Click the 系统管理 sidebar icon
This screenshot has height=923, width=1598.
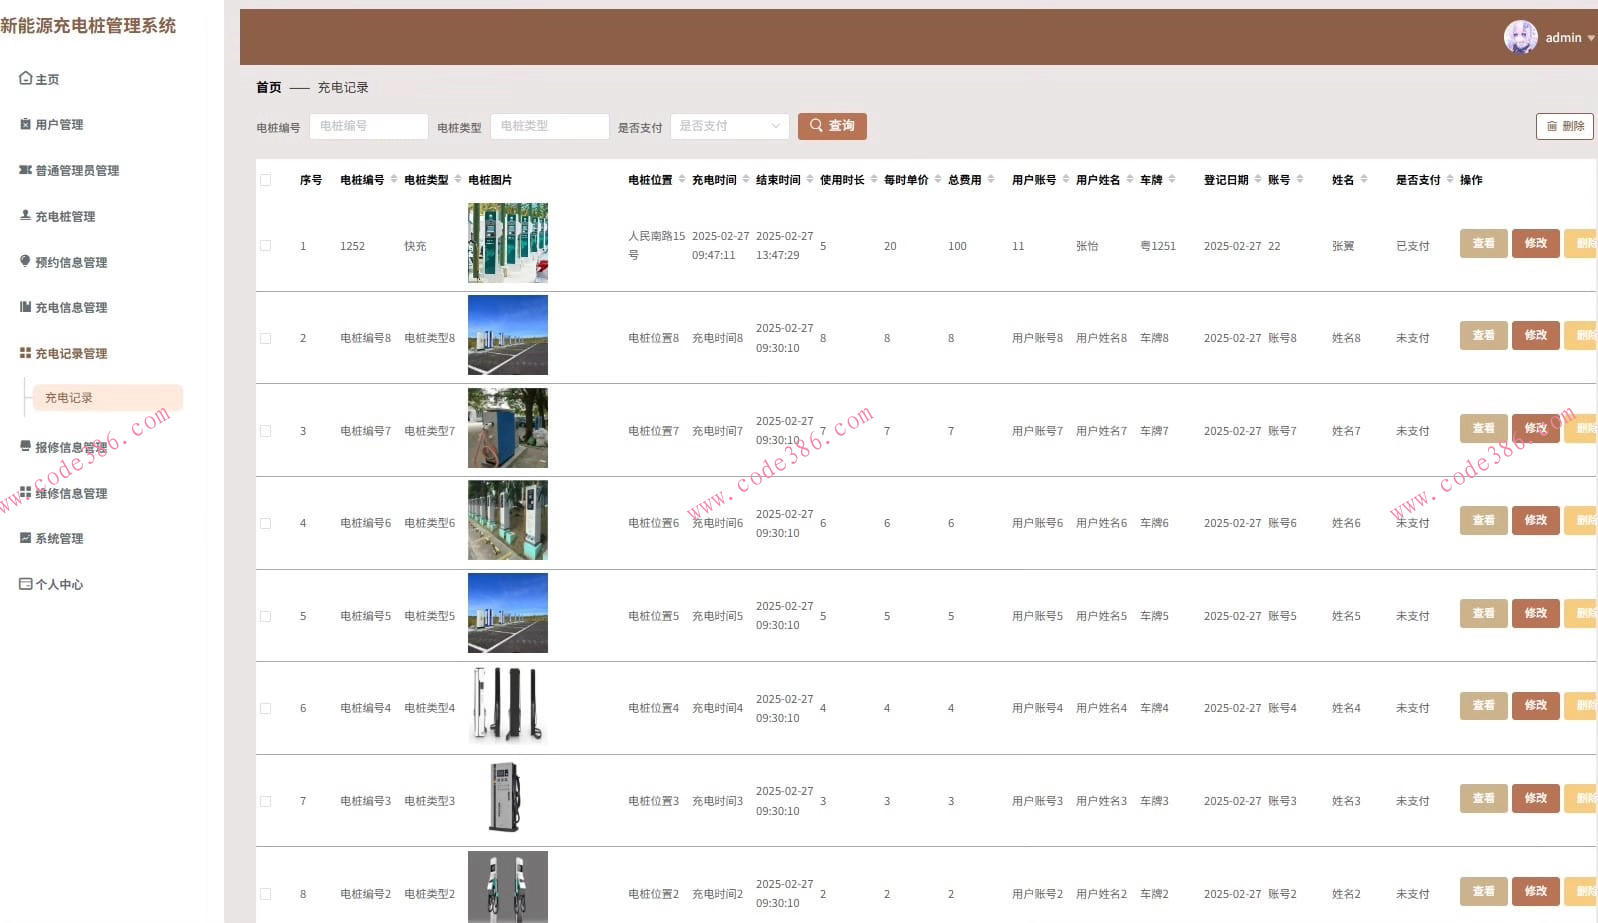(x=26, y=538)
